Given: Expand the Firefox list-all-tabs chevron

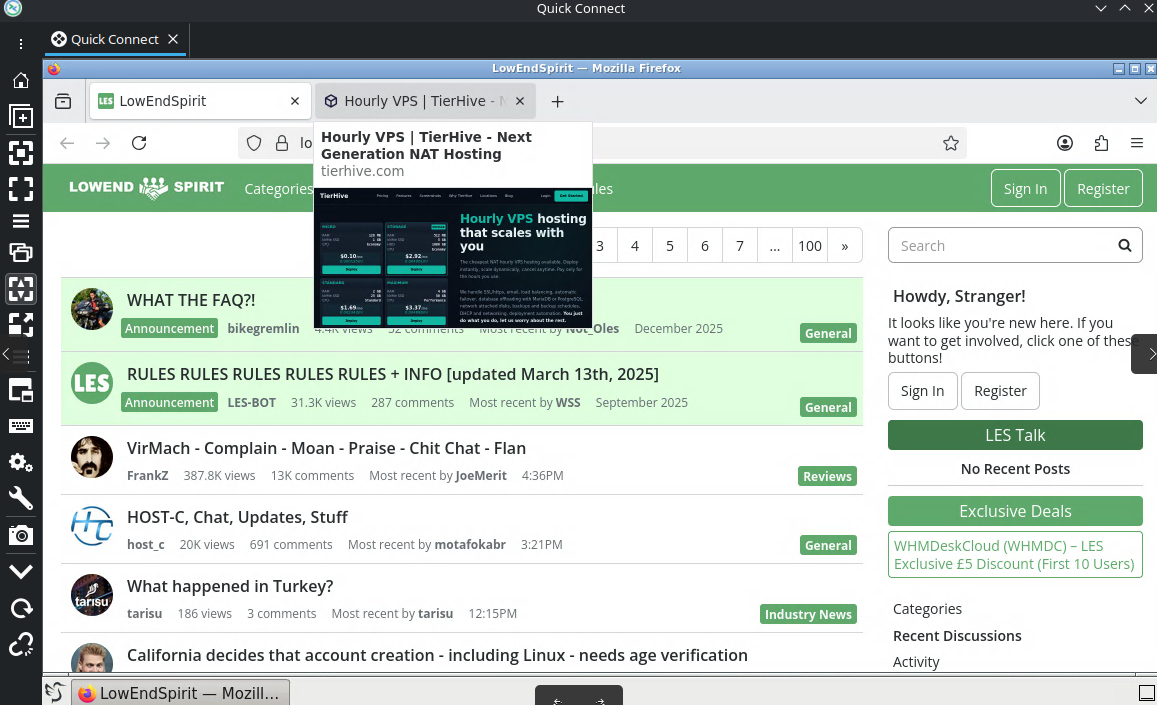Looking at the screenshot, I should coord(1141,101).
